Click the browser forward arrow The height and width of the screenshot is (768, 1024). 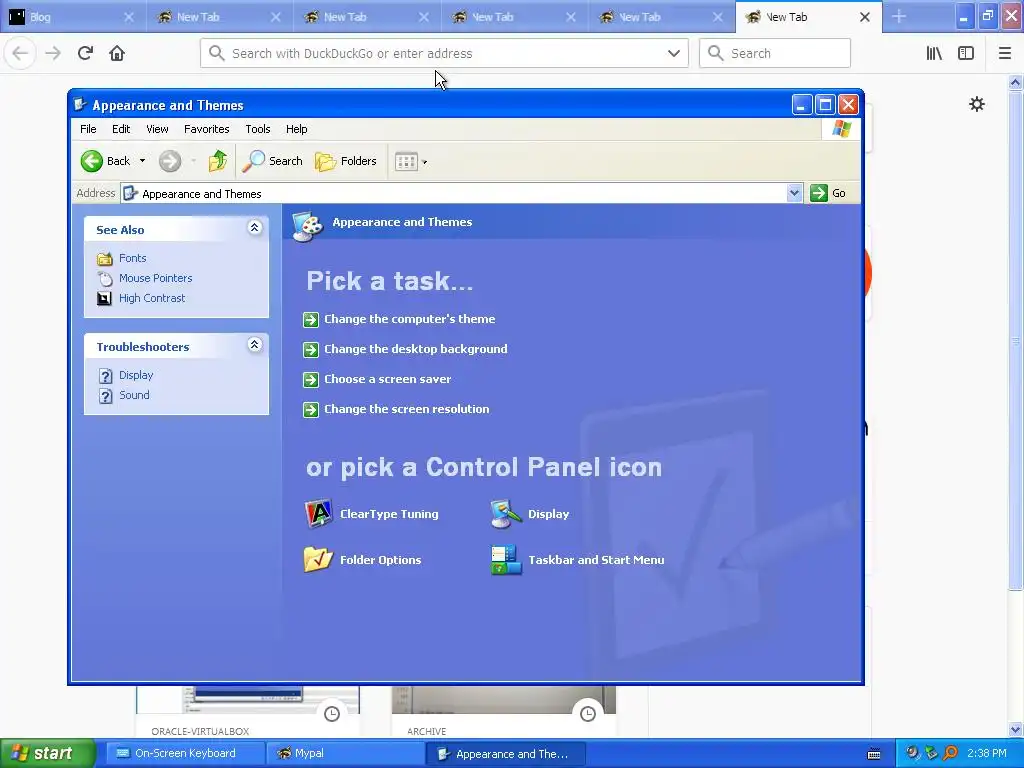53,53
